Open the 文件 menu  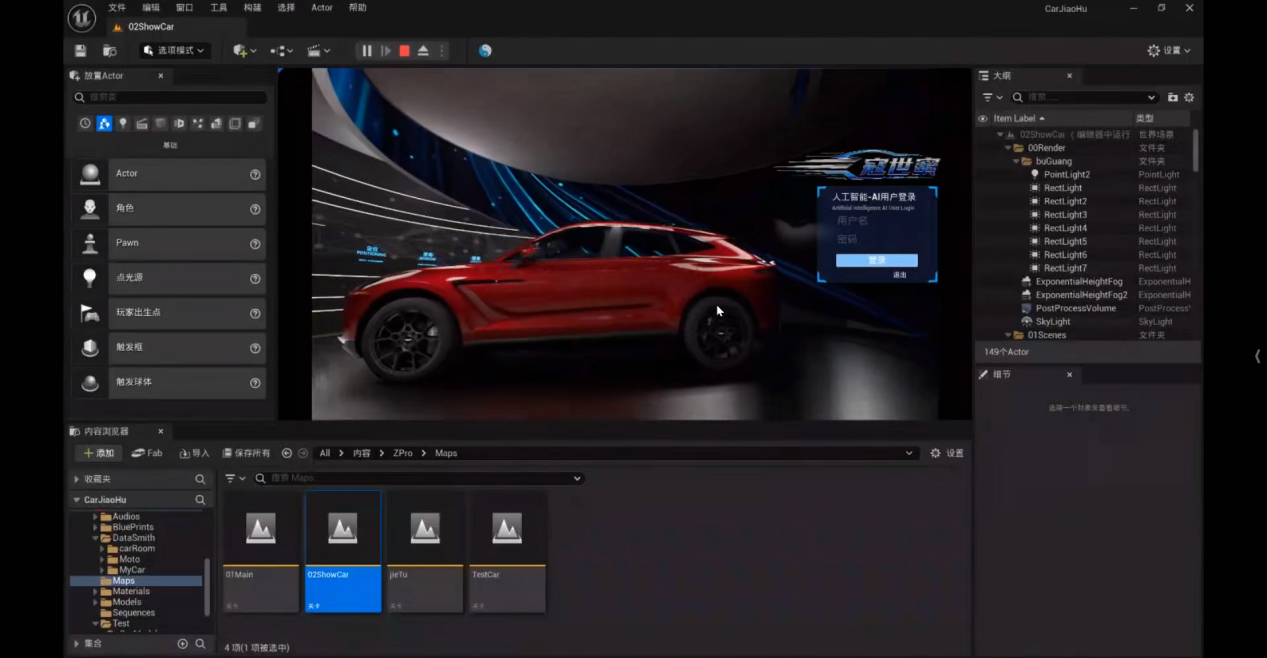[x=117, y=8]
